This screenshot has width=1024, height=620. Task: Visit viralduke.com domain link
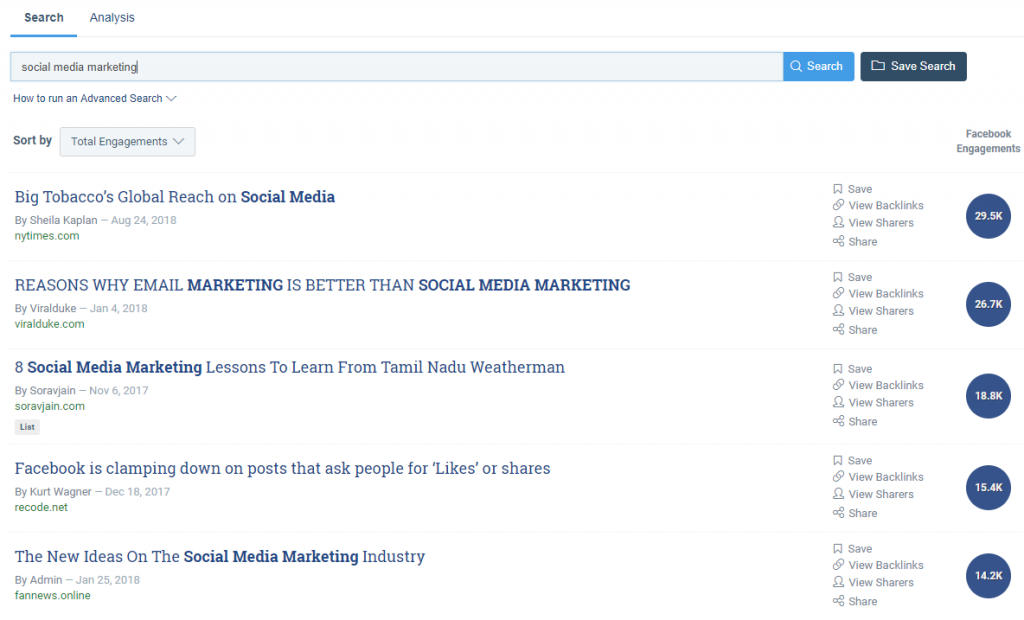(x=50, y=324)
